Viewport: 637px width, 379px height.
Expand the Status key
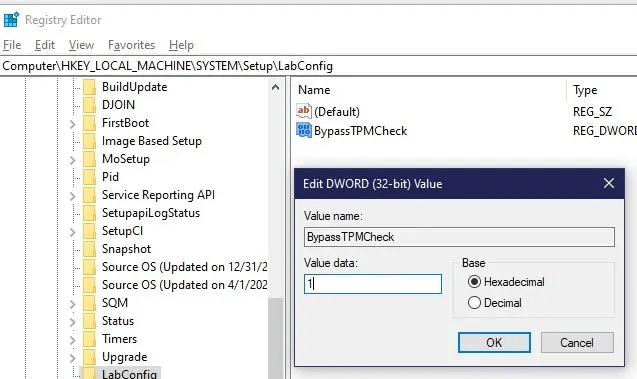pos(73,322)
